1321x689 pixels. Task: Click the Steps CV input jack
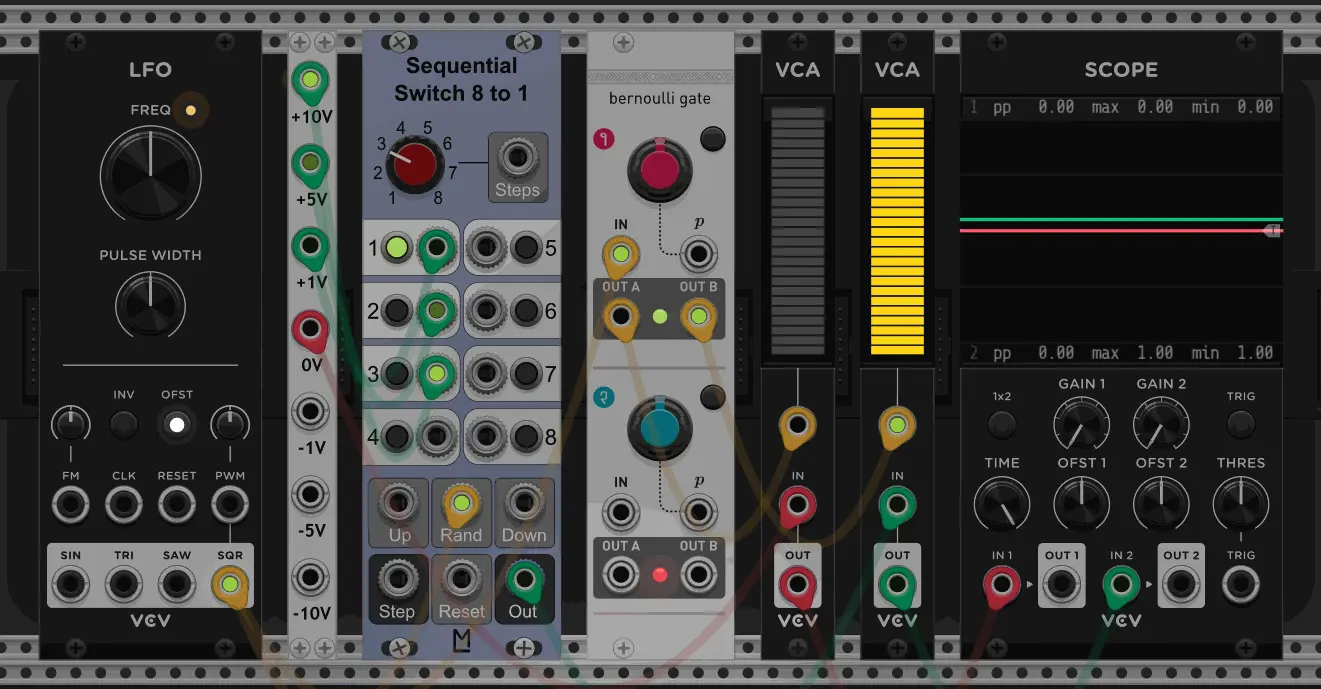click(517, 157)
